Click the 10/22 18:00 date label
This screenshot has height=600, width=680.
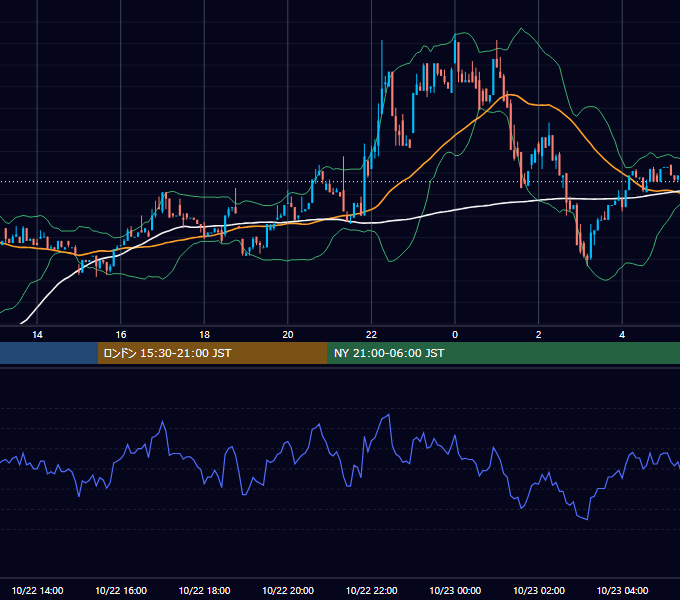(x=204, y=590)
